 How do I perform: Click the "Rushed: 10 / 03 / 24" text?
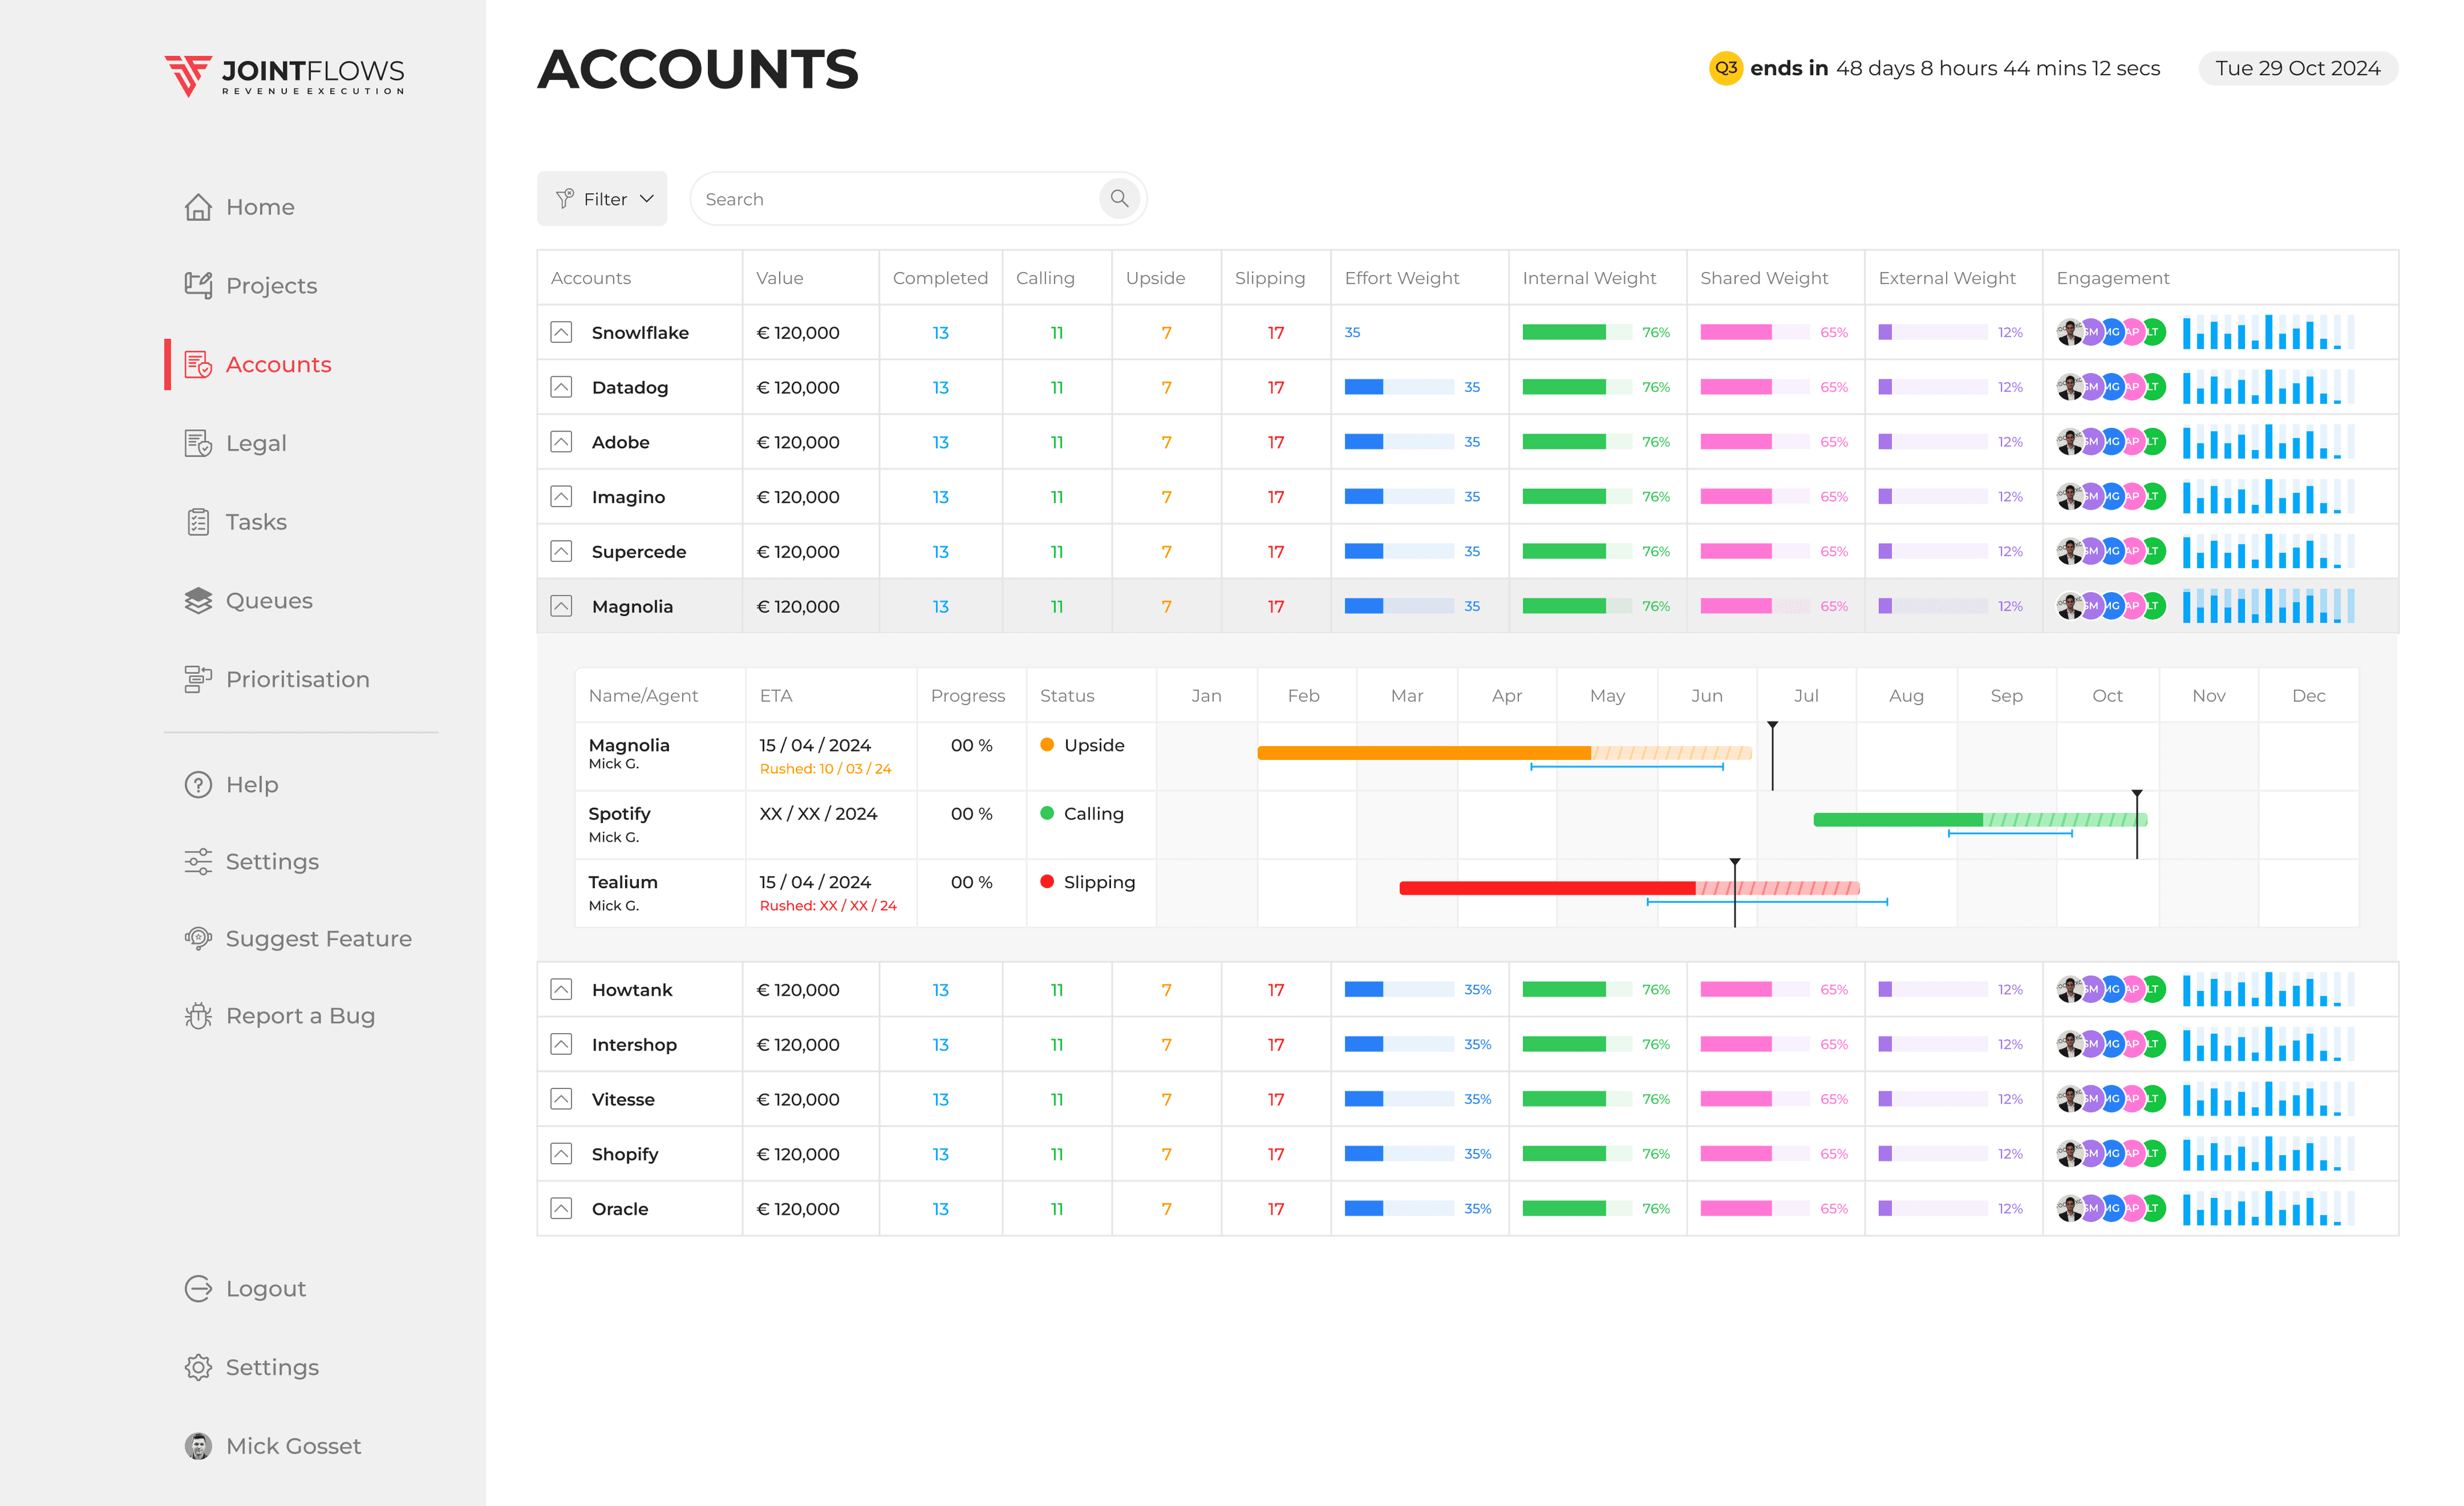click(825, 769)
